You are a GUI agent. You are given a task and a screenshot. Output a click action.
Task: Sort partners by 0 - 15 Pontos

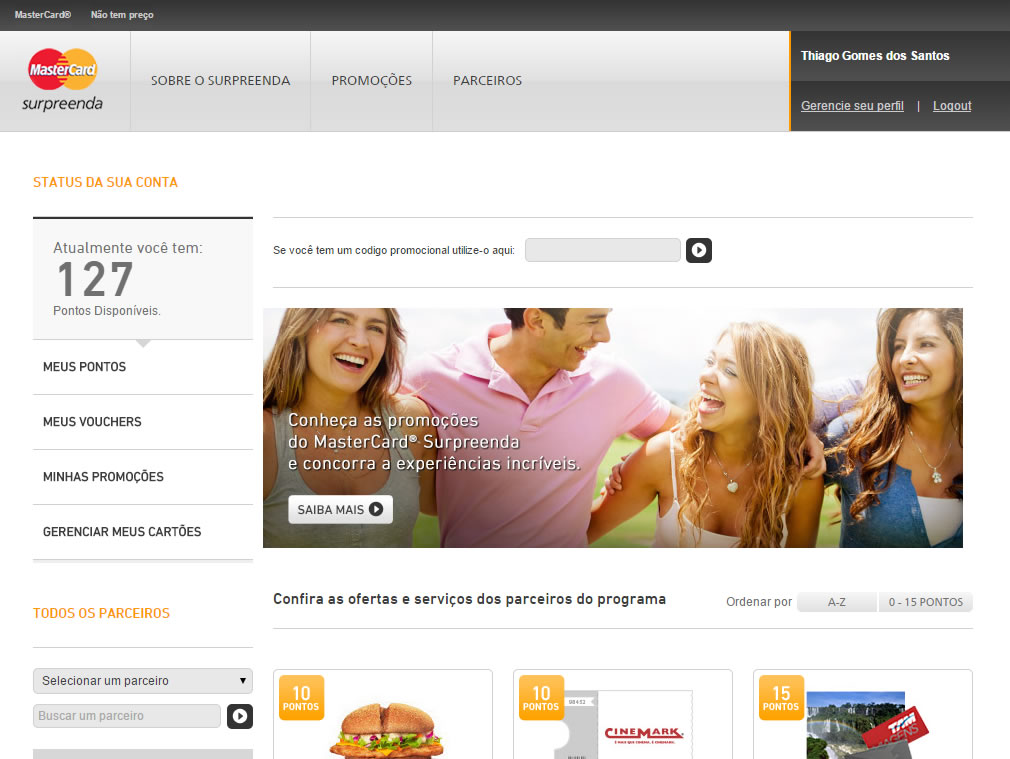[926, 602]
